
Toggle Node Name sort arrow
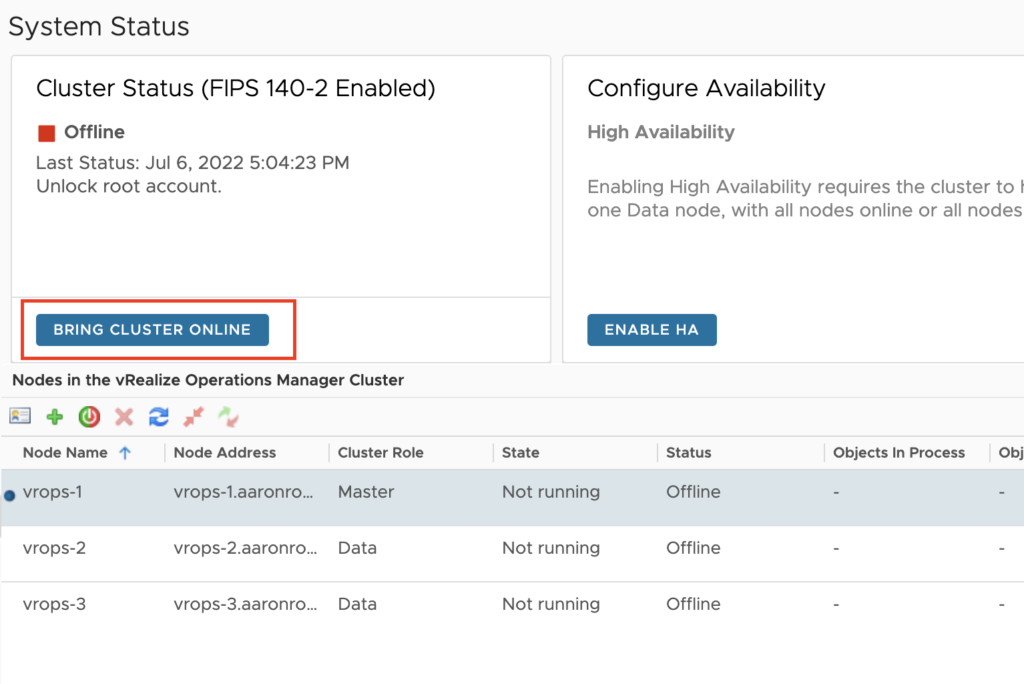tap(125, 453)
